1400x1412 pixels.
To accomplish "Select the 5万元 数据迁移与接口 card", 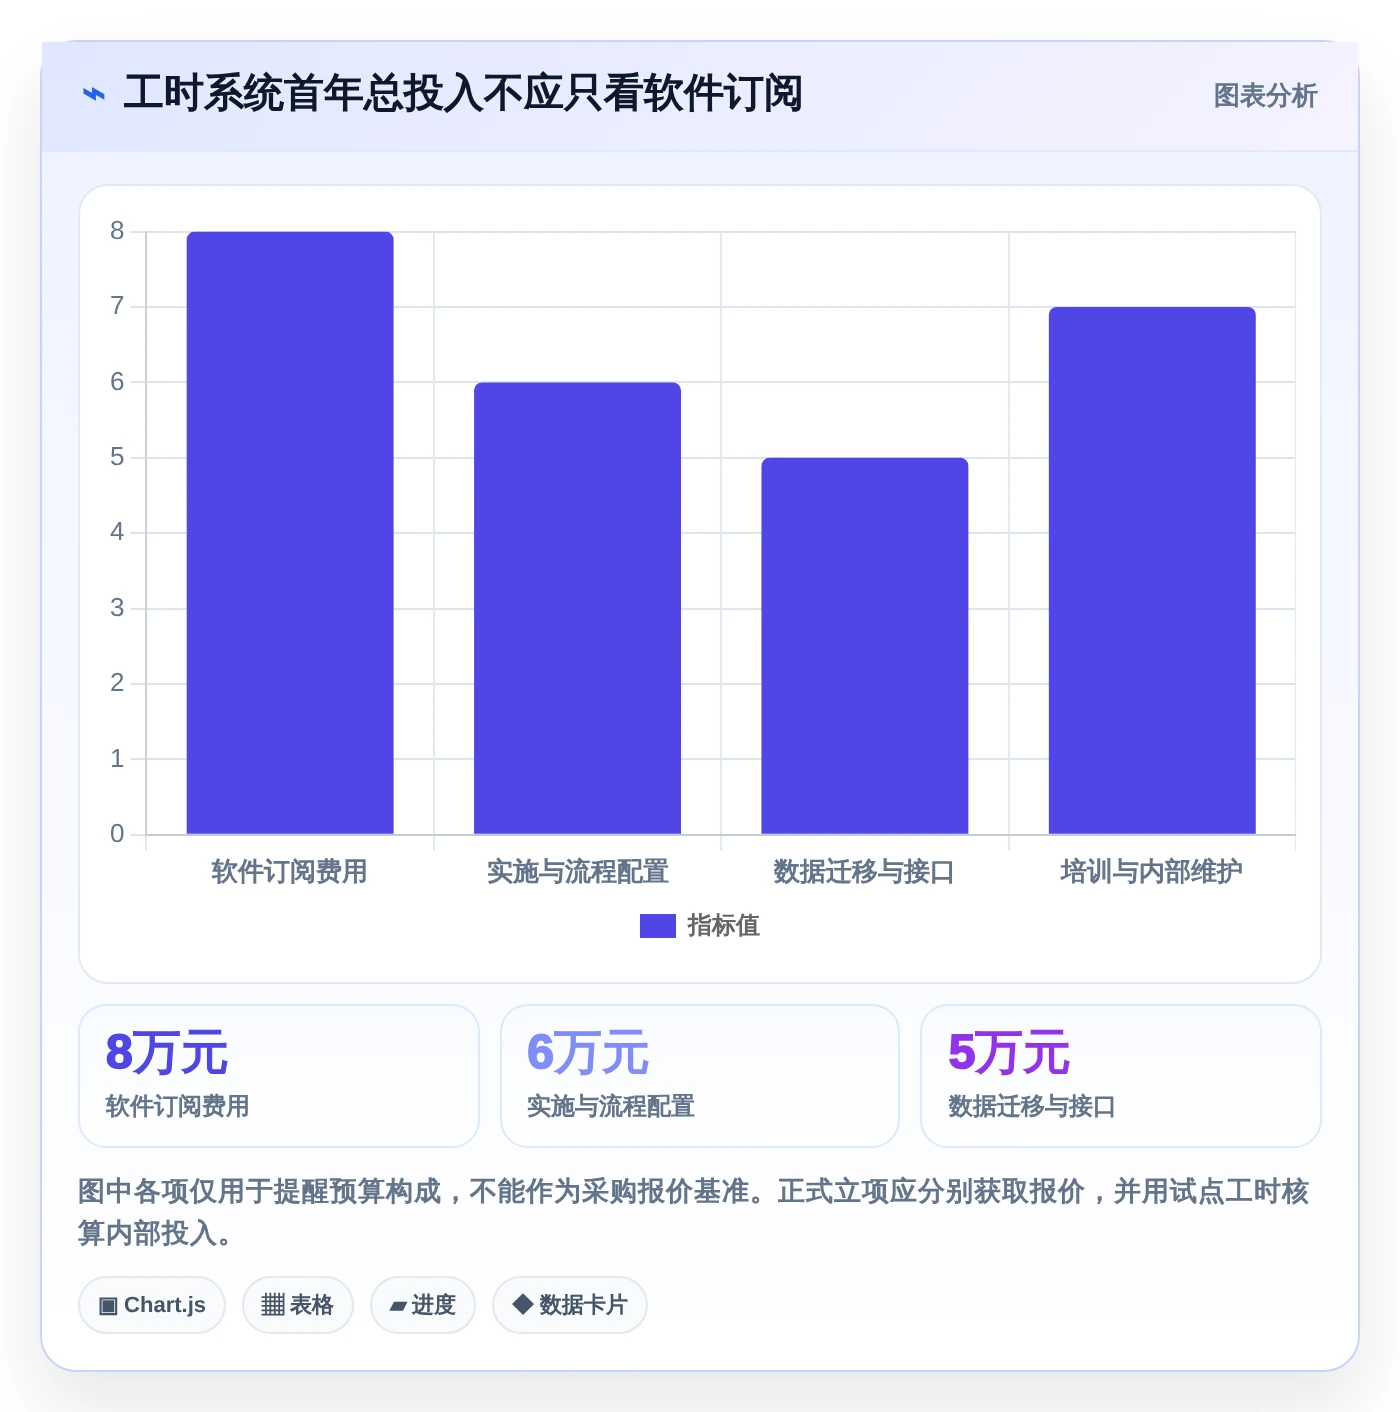I will tap(1121, 1076).
